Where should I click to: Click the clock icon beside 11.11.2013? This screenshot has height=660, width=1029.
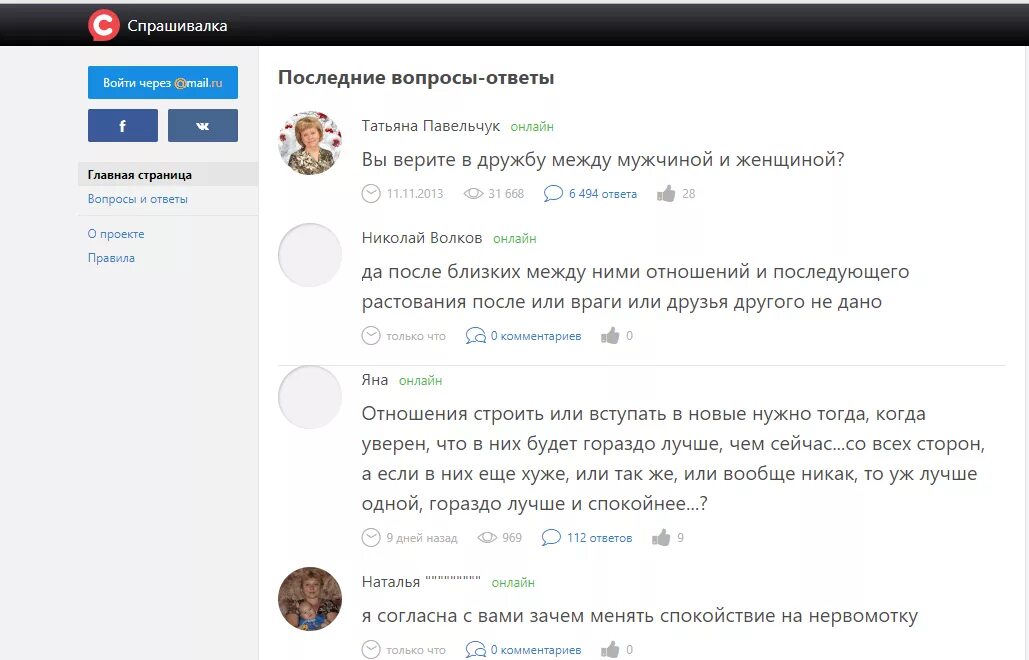(370, 193)
